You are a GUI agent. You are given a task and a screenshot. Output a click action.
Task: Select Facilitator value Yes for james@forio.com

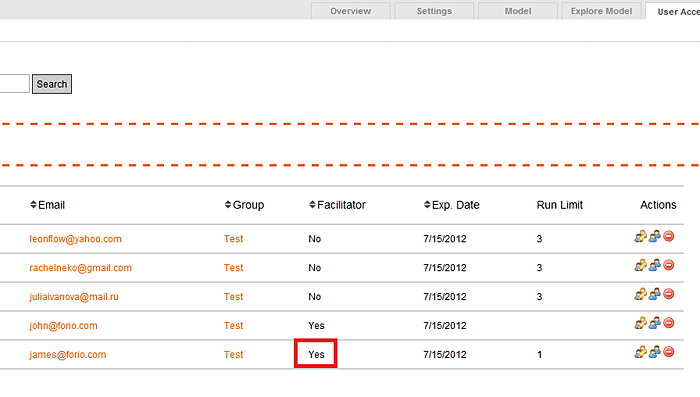(x=317, y=355)
